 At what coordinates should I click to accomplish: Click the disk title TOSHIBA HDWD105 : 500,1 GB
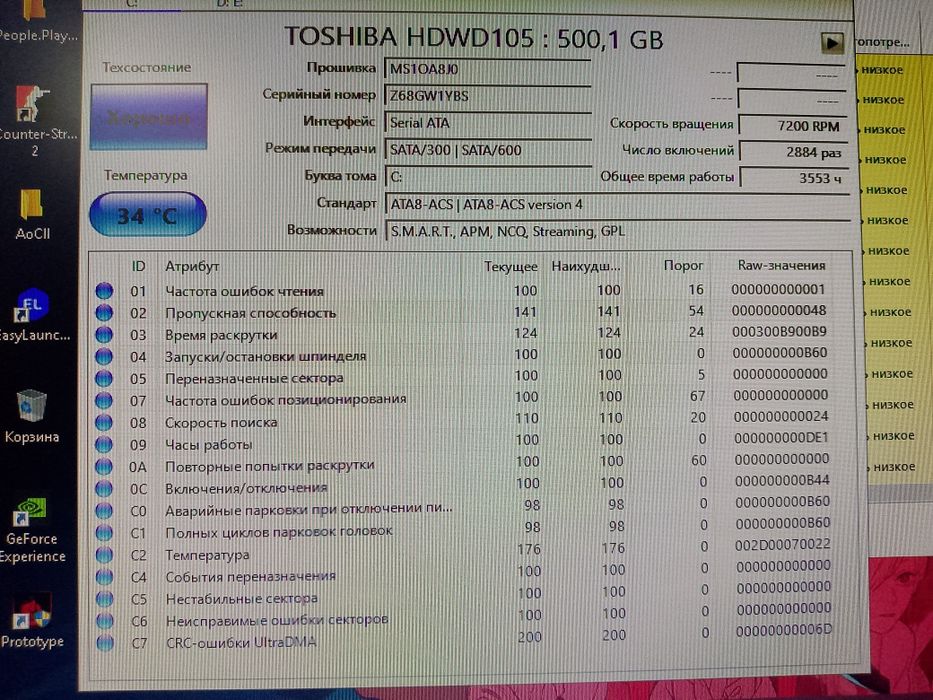point(474,38)
